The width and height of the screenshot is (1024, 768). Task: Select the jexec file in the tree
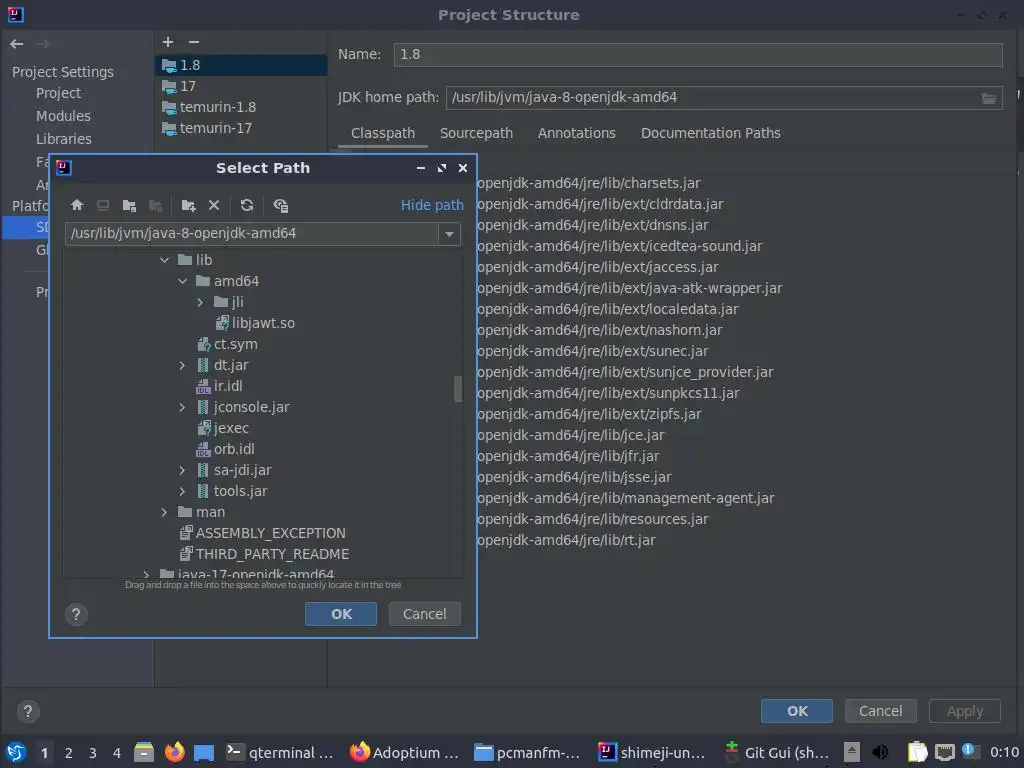click(x=231, y=428)
